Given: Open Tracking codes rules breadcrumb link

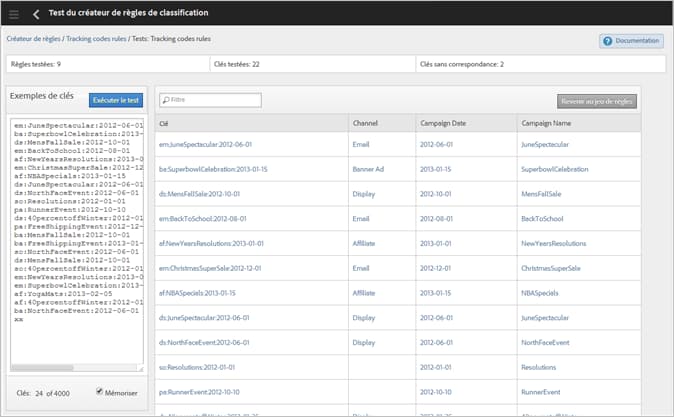Looking at the screenshot, I should click(x=96, y=39).
